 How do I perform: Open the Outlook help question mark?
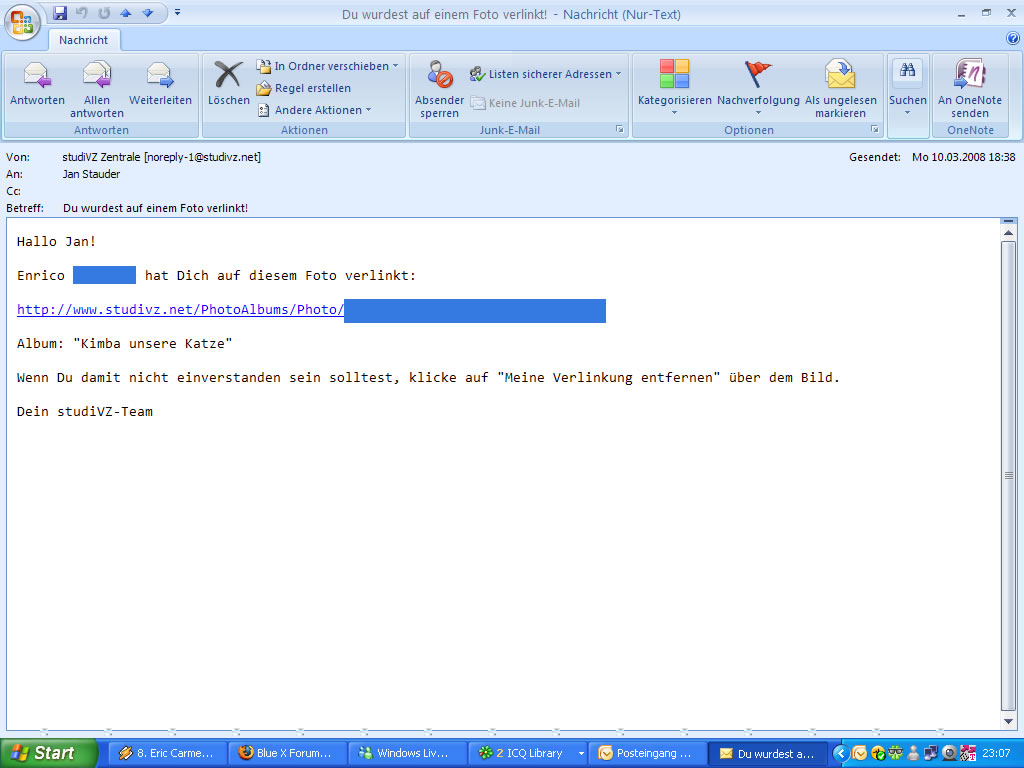click(x=1012, y=38)
